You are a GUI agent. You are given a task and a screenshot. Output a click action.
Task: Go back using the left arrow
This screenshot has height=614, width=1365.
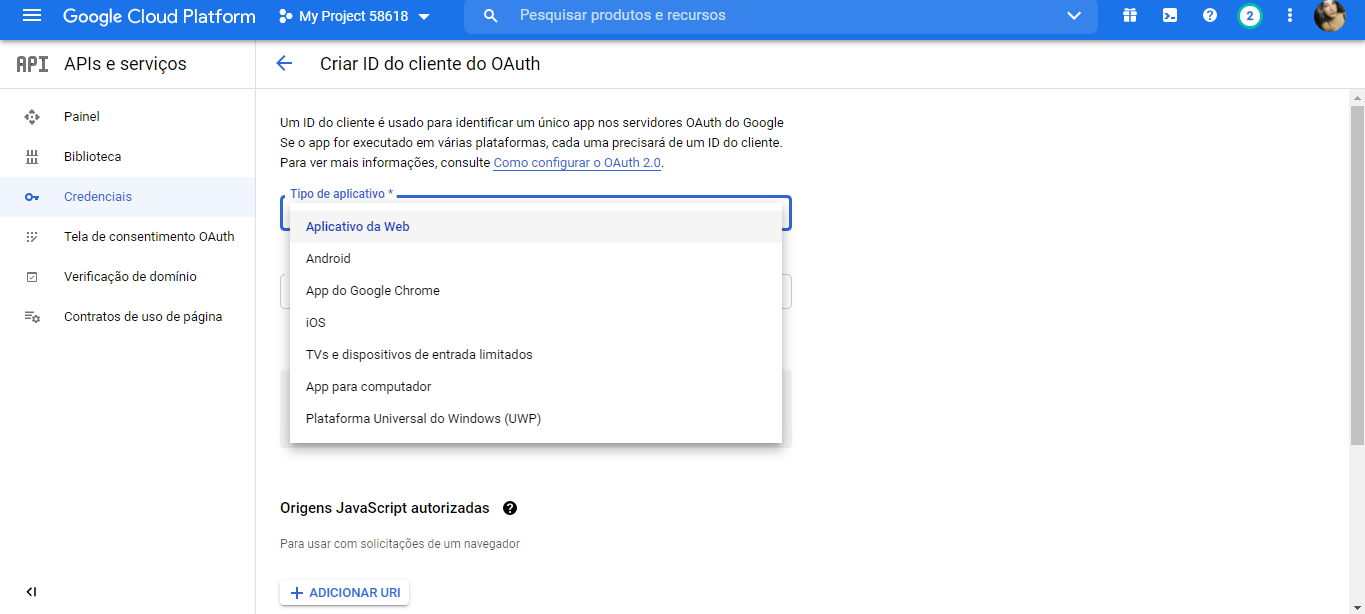[x=284, y=64]
